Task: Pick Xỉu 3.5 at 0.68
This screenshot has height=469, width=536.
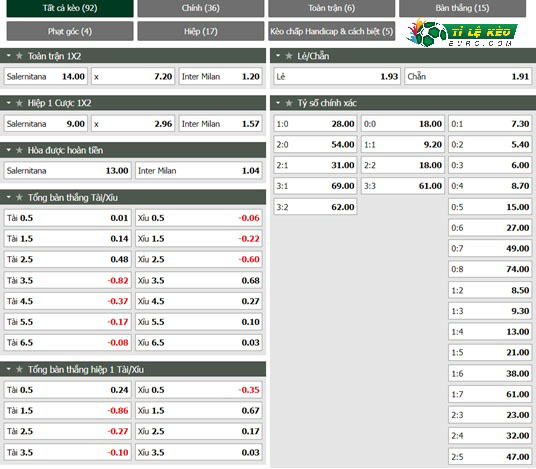Action: point(199,280)
